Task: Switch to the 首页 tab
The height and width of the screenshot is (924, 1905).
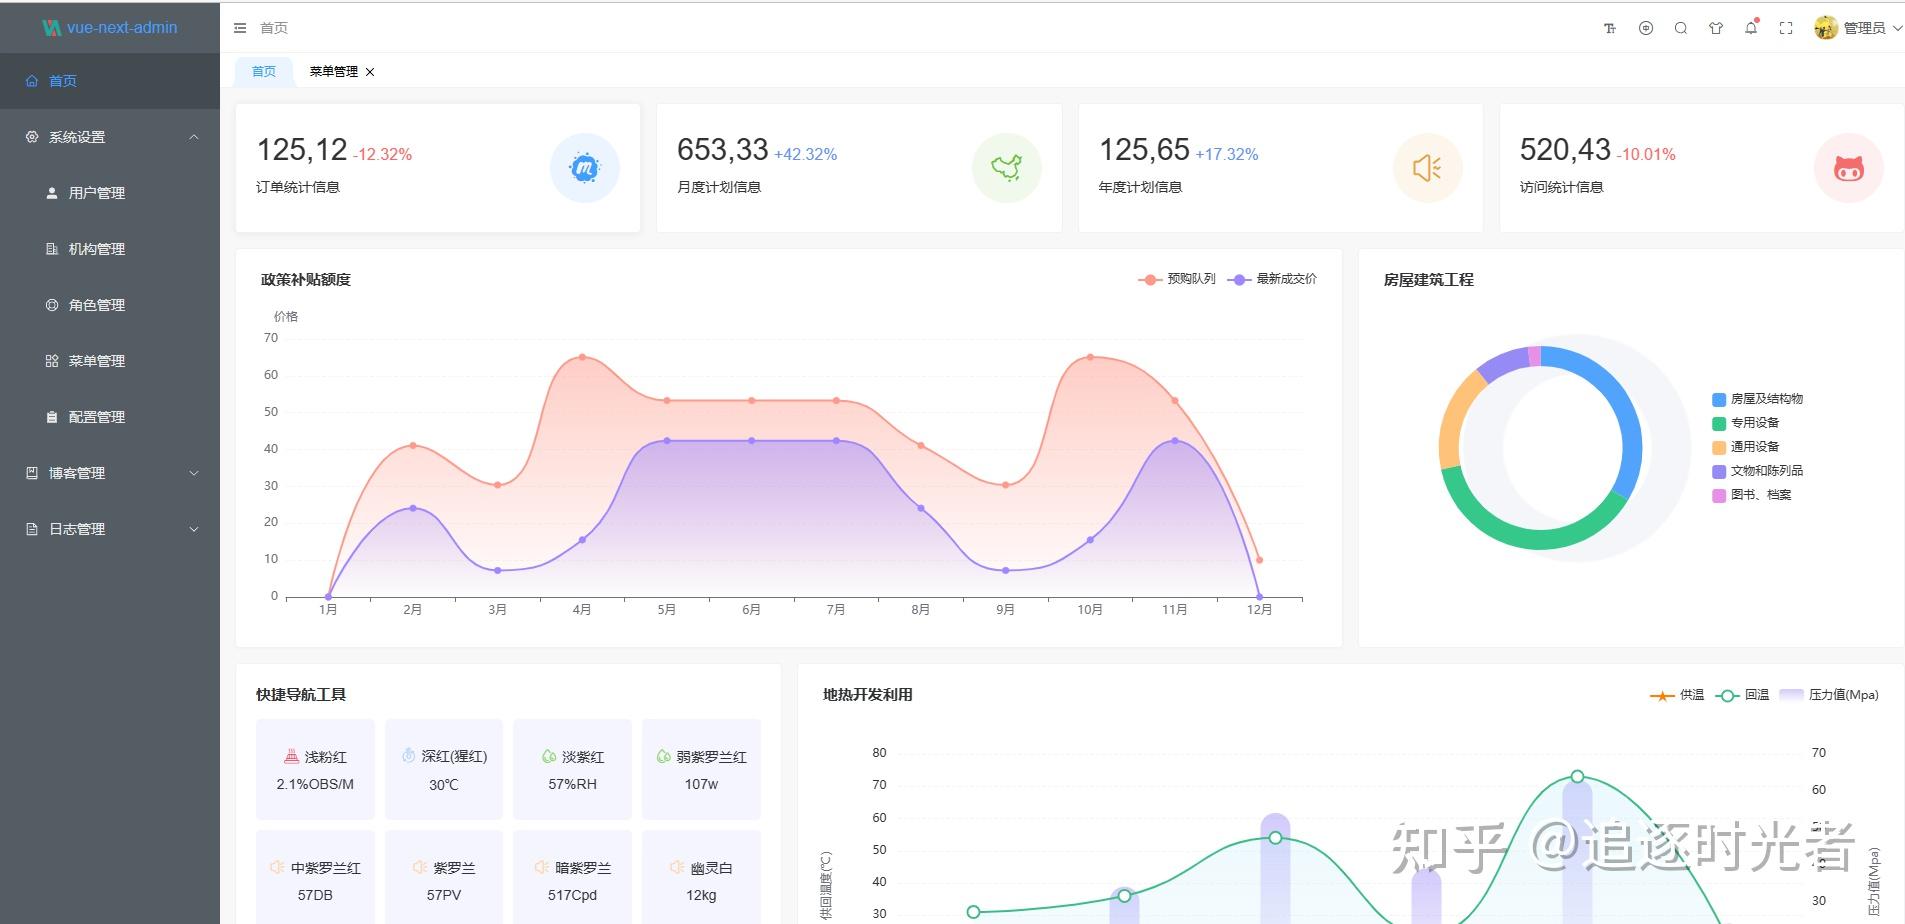Action: coord(263,71)
